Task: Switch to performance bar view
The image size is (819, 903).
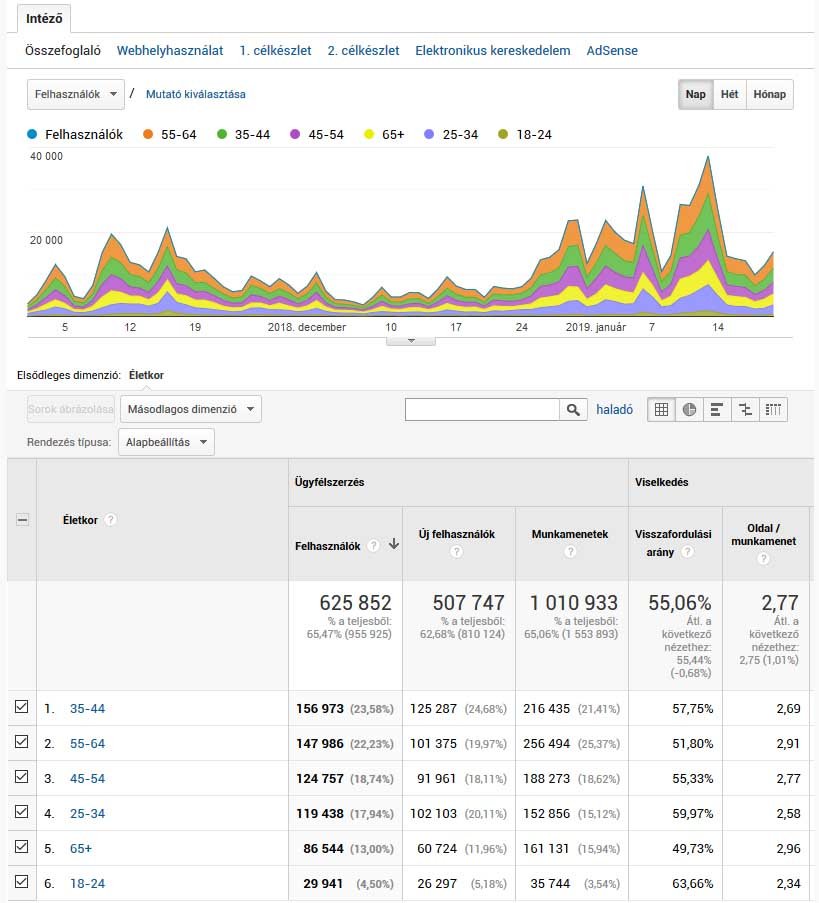Action: click(x=717, y=409)
